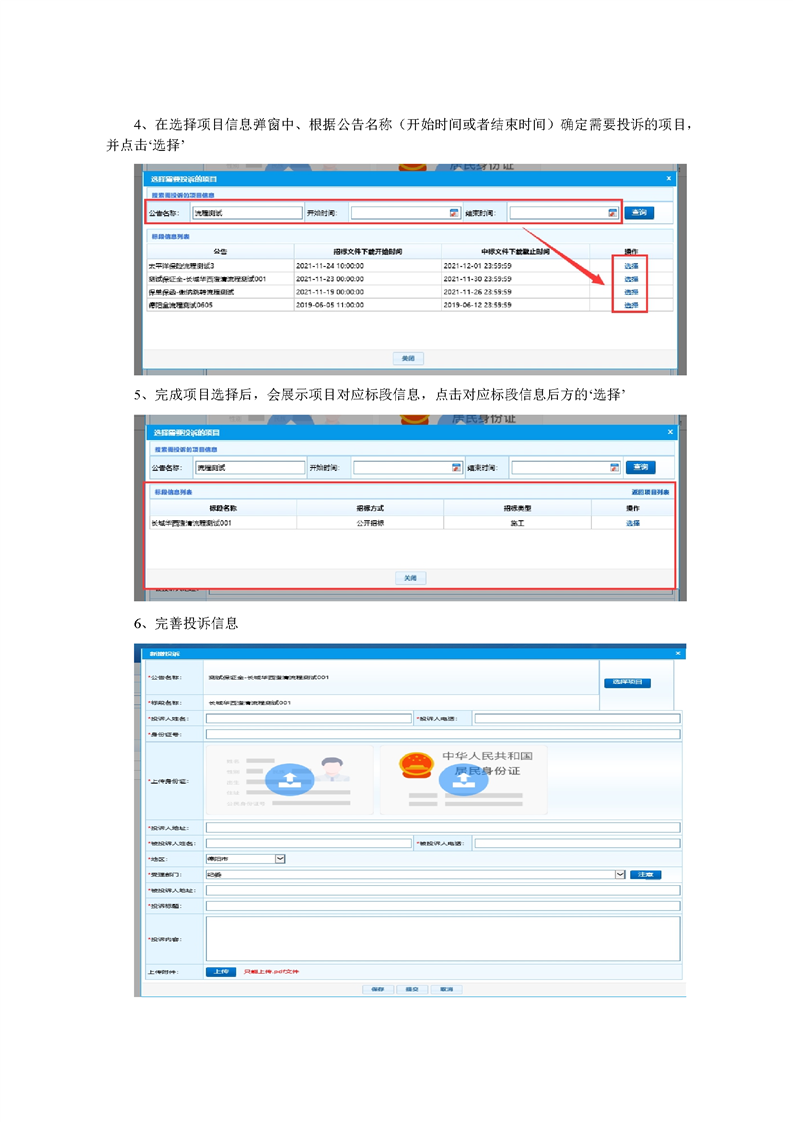
Task: Click 投诉人姓名 input field
Action: tap(309, 718)
